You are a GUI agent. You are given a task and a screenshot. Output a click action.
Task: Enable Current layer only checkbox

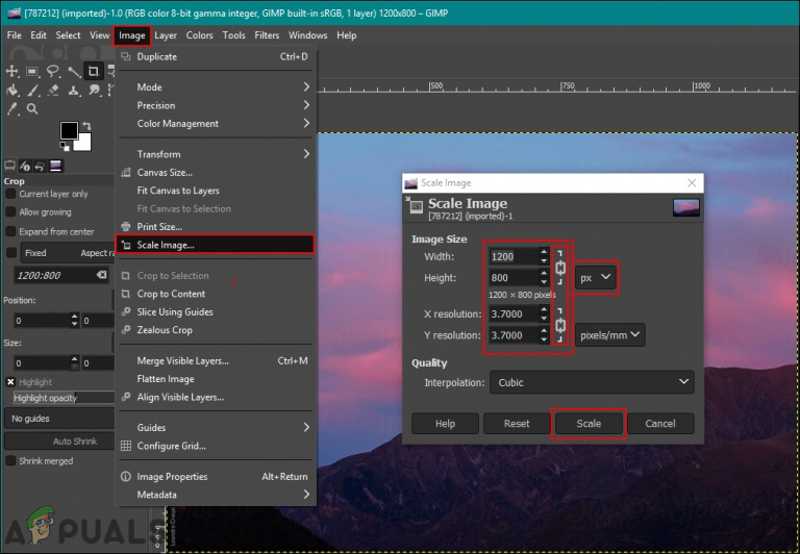click(11, 194)
